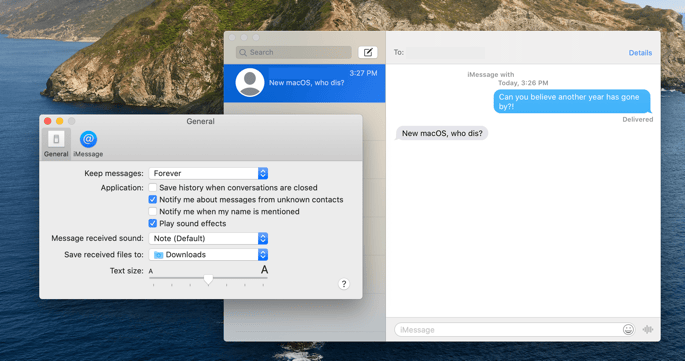Open the help question mark button
The height and width of the screenshot is (361, 685).
(344, 284)
